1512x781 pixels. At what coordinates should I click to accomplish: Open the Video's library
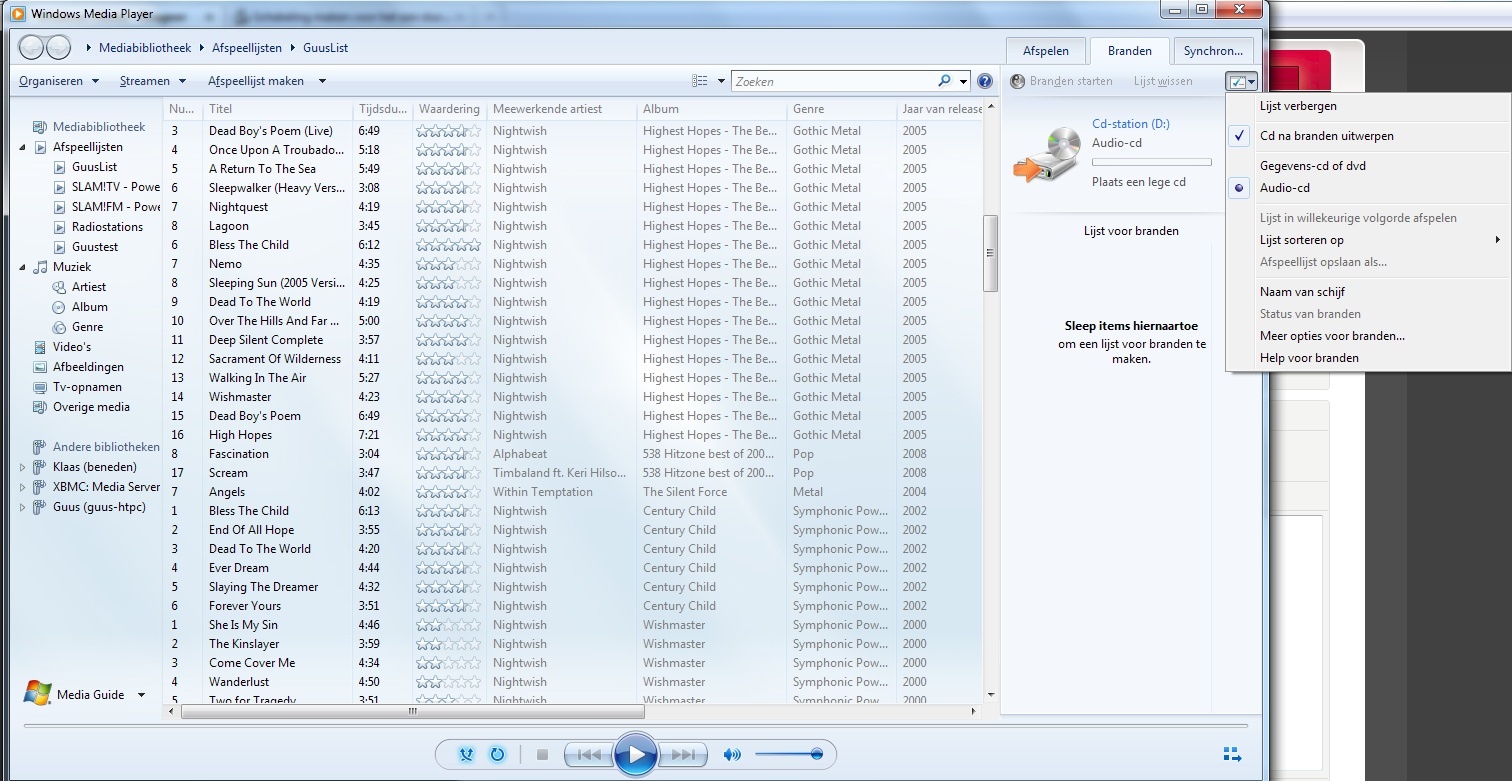click(x=72, y=347)
